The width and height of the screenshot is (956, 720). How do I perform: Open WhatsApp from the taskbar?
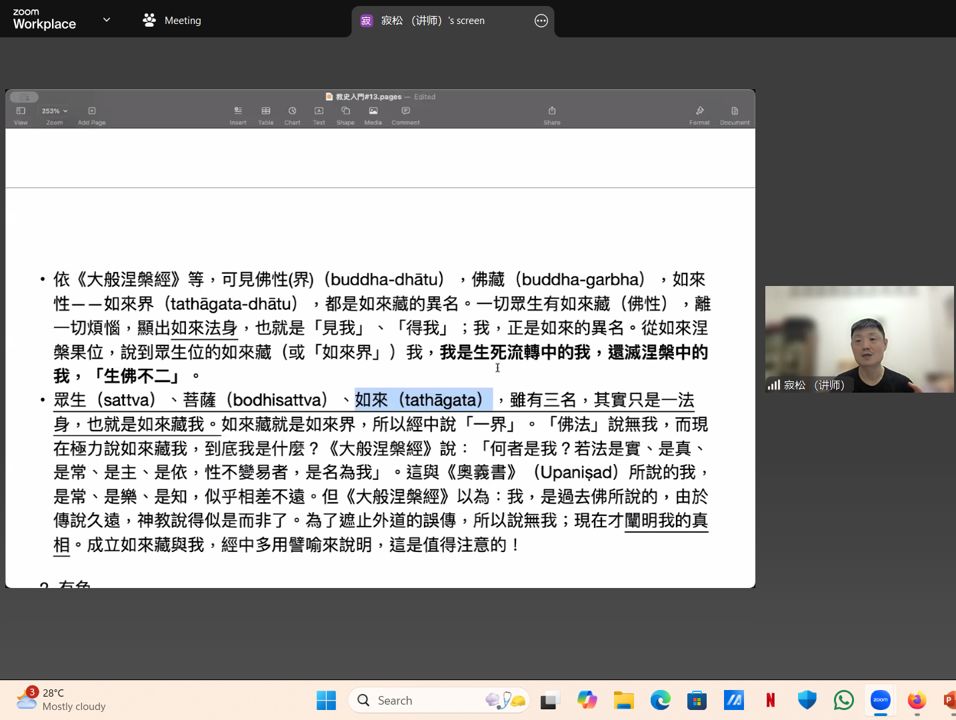point(844,700)
